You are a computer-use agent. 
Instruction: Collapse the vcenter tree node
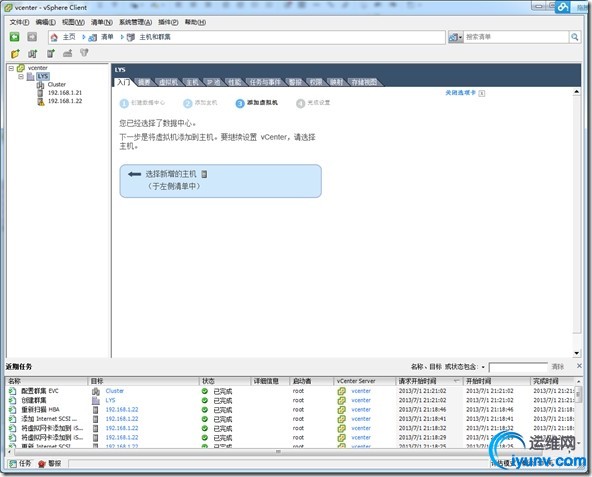[x=11, y=68]
